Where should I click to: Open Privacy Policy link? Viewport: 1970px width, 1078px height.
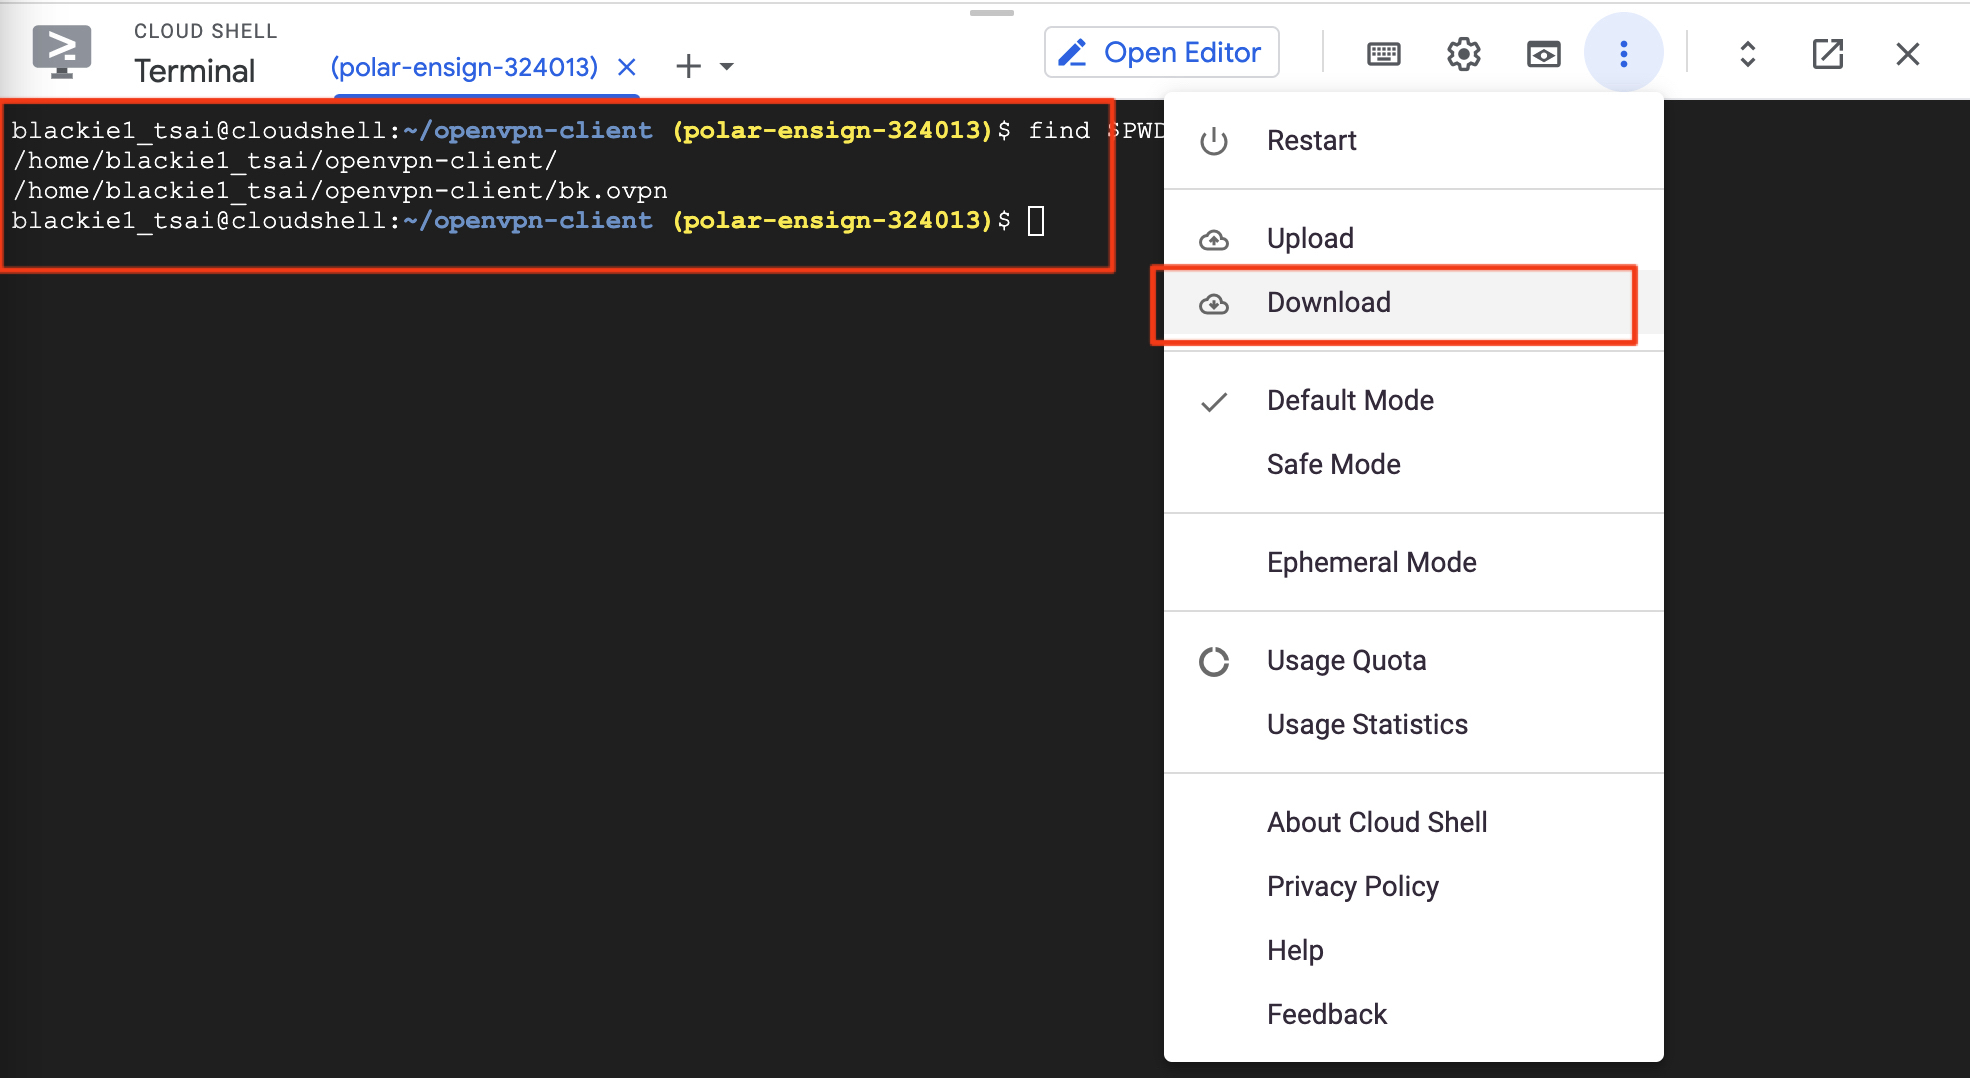[1352, 886]
